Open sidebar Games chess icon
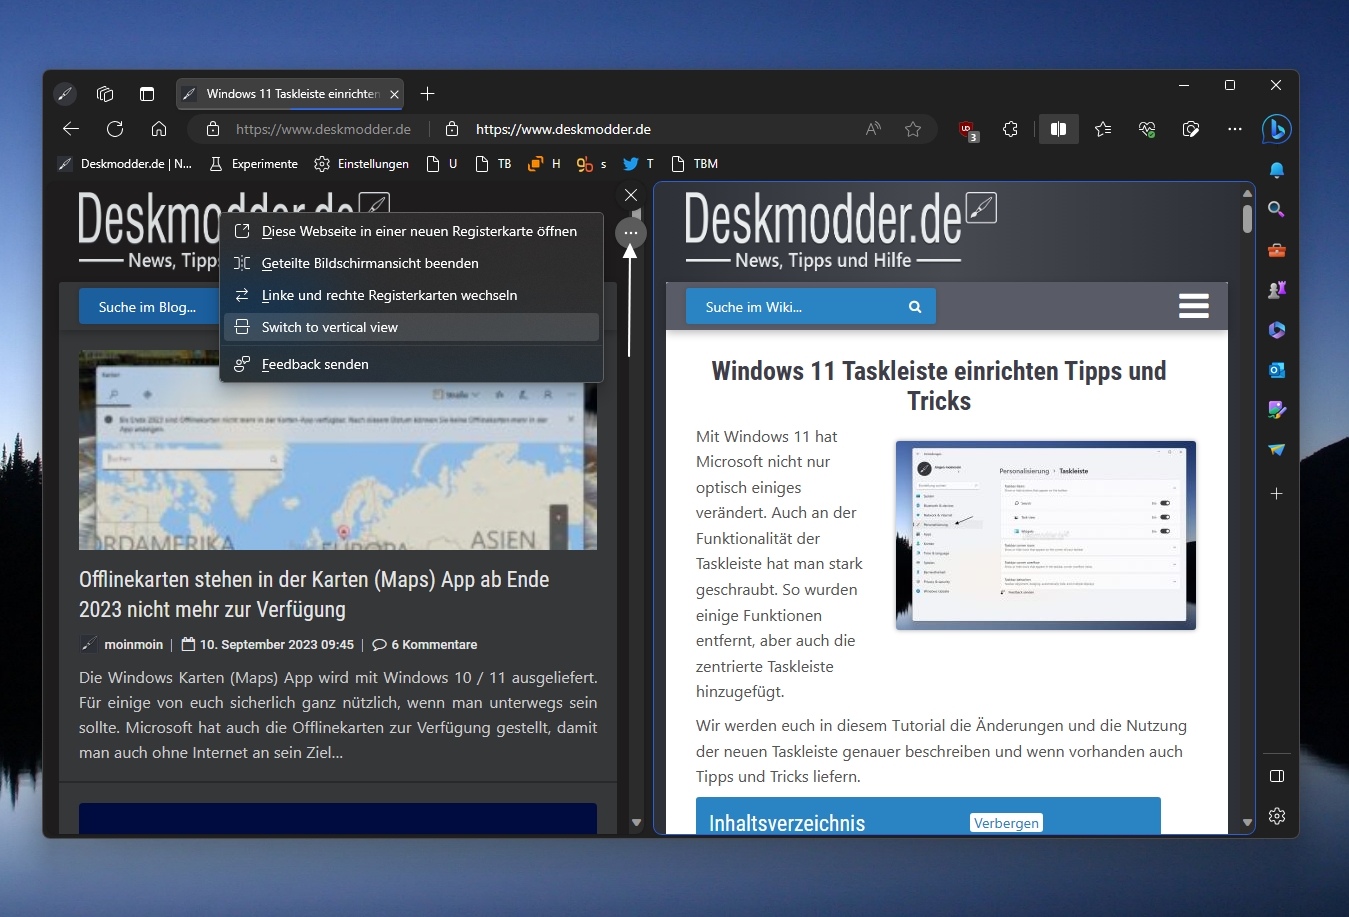This screenshot has width=1349, height=917. coord(1276,290)
